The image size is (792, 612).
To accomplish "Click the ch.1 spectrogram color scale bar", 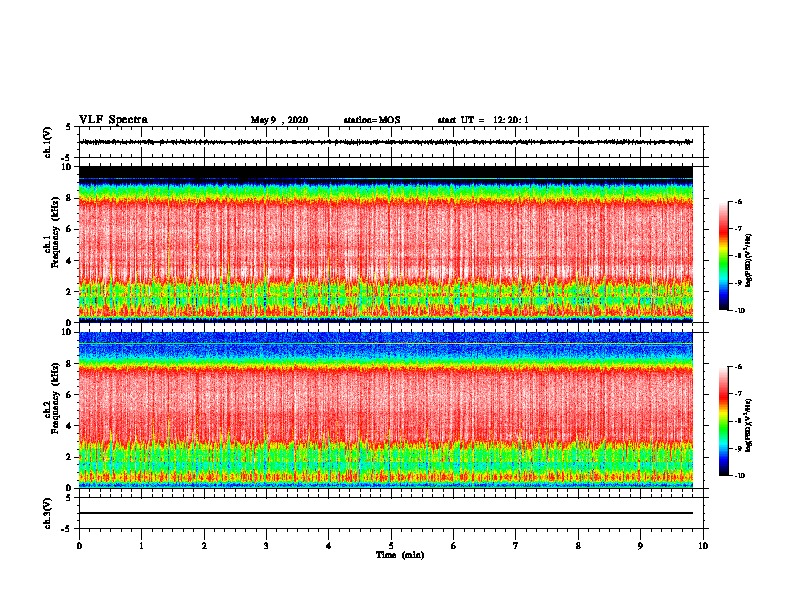I will (723, 256).
